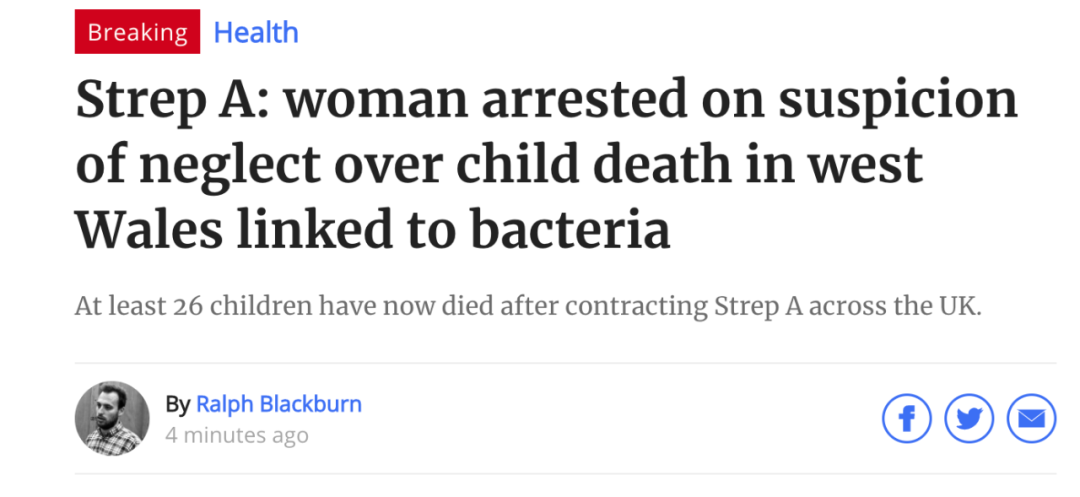The height and width of the screenshot is (497, 1080).
Task: Click the 'At least 26 children' subheading
Action: coord(528,306)
